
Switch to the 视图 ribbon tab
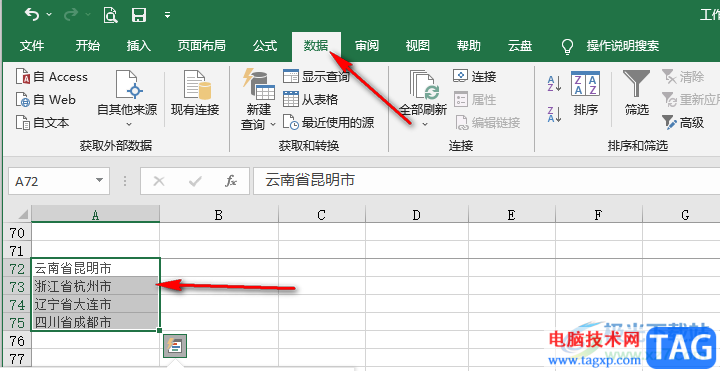click(x=417, y=46)
